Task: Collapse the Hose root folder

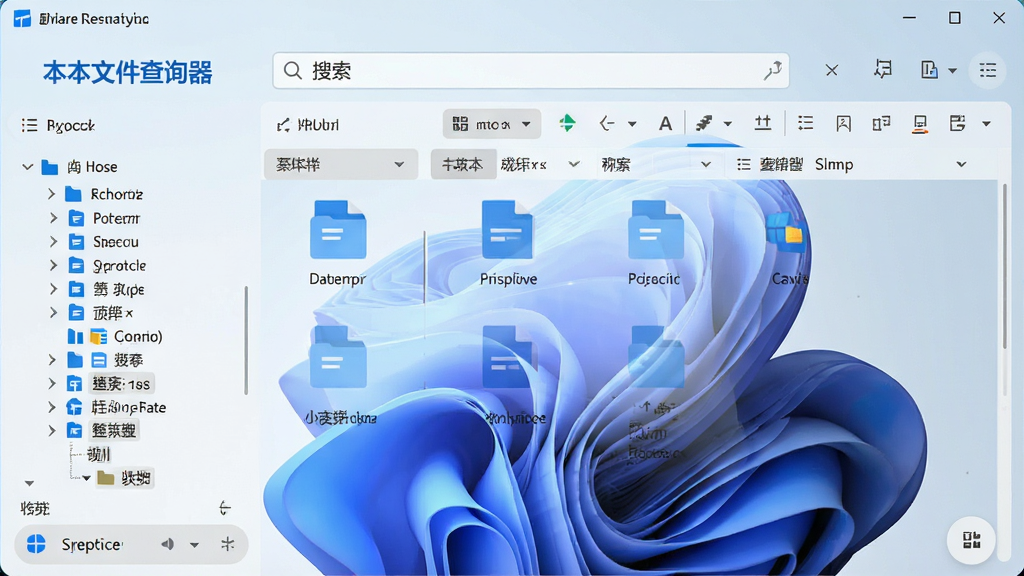Action: (27, 167)
